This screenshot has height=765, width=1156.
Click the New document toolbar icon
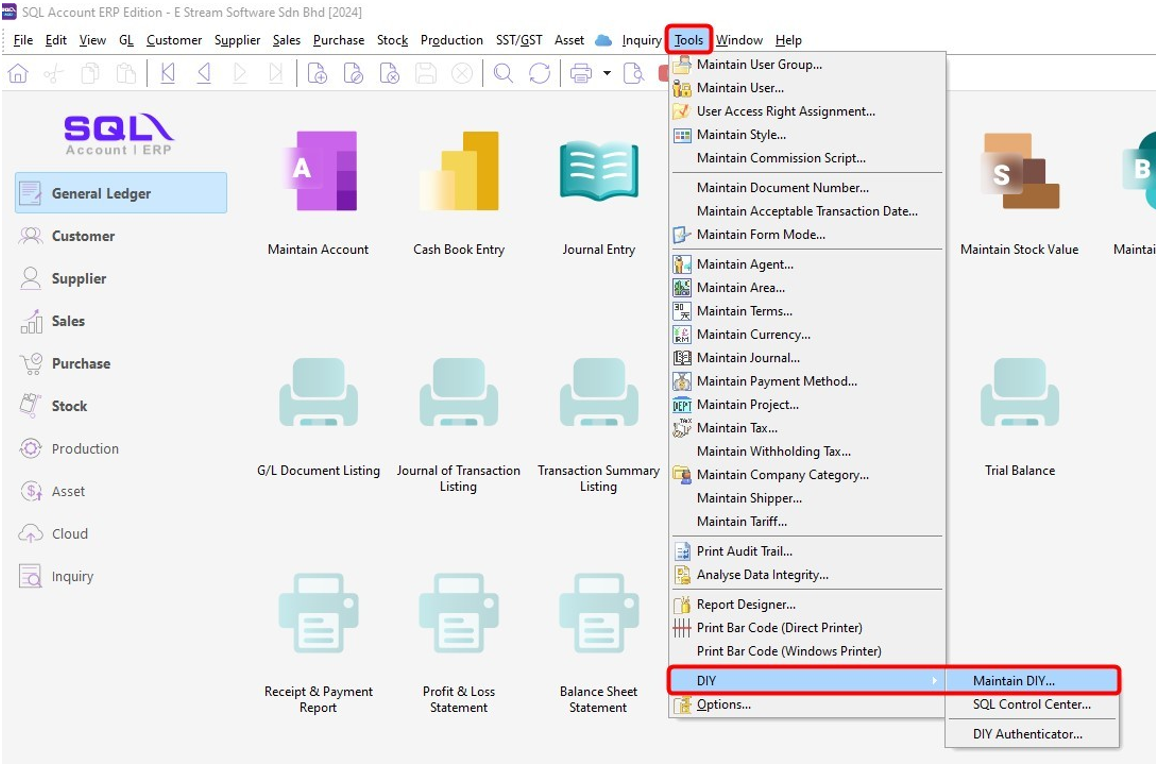[317, 73]
